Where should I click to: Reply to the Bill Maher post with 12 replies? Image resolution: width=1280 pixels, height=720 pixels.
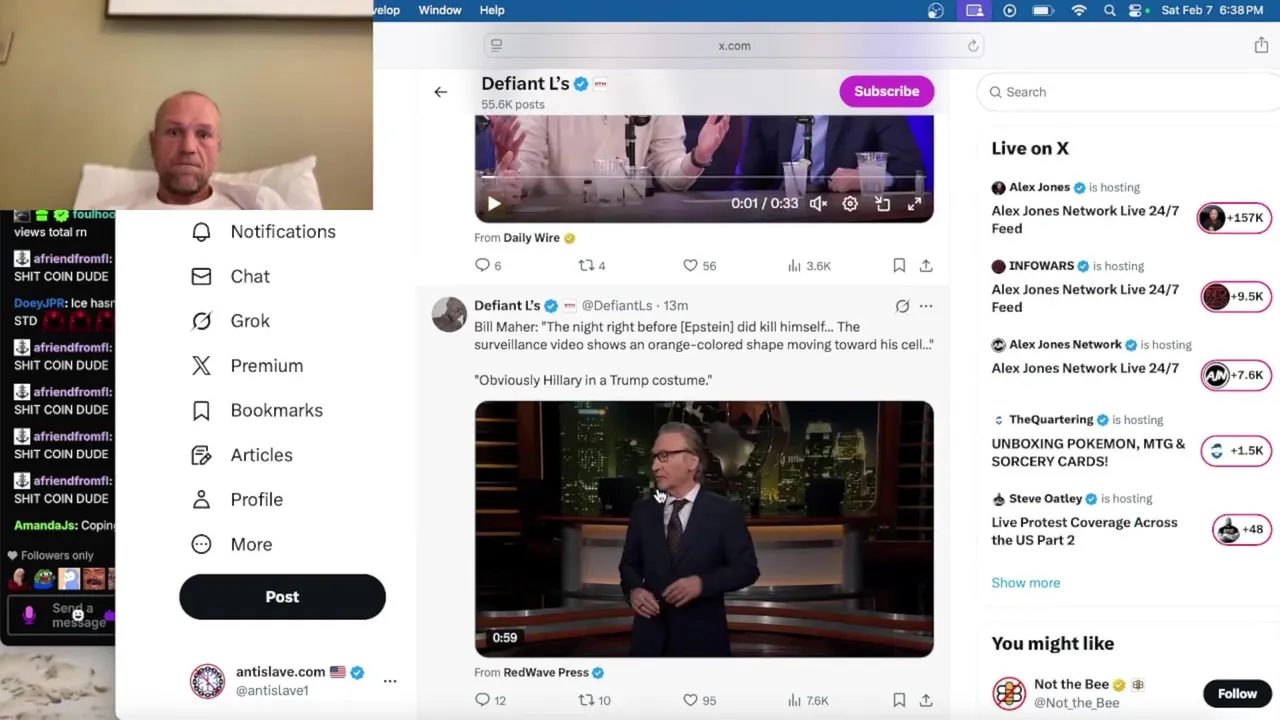tap(490, 700)
